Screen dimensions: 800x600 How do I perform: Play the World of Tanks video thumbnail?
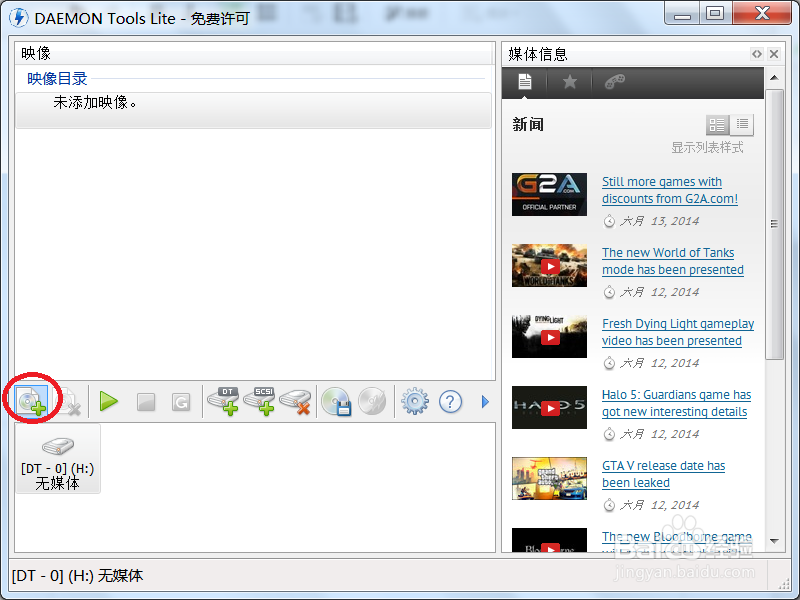[549, 265]
